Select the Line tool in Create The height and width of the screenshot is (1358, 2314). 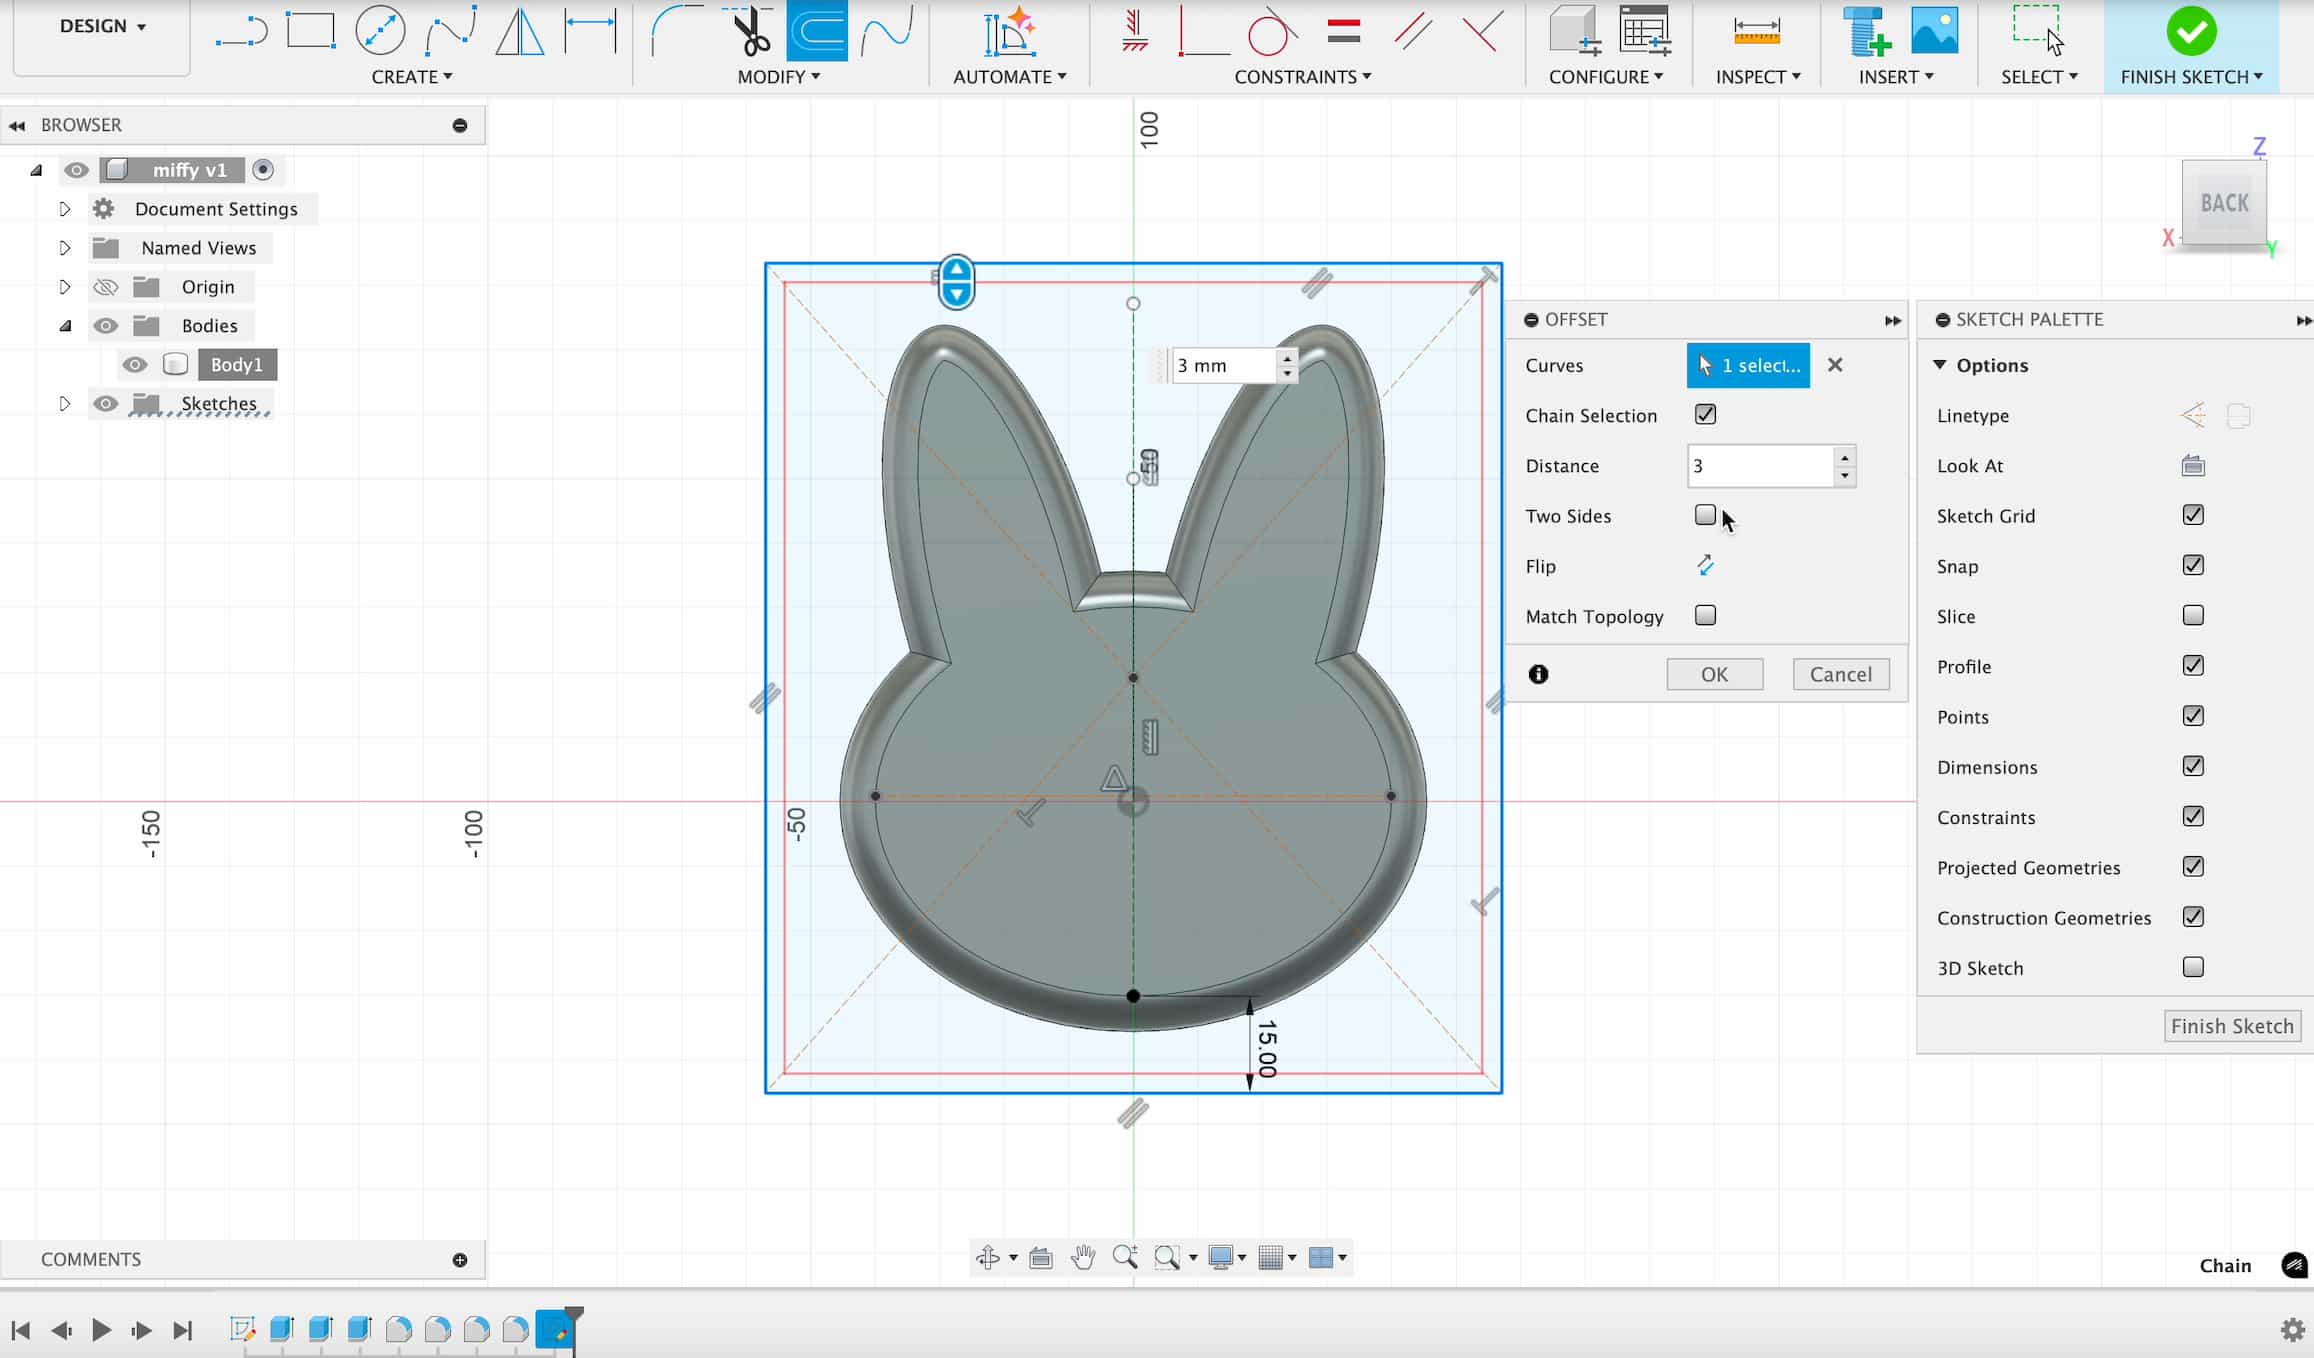(241, 31)
